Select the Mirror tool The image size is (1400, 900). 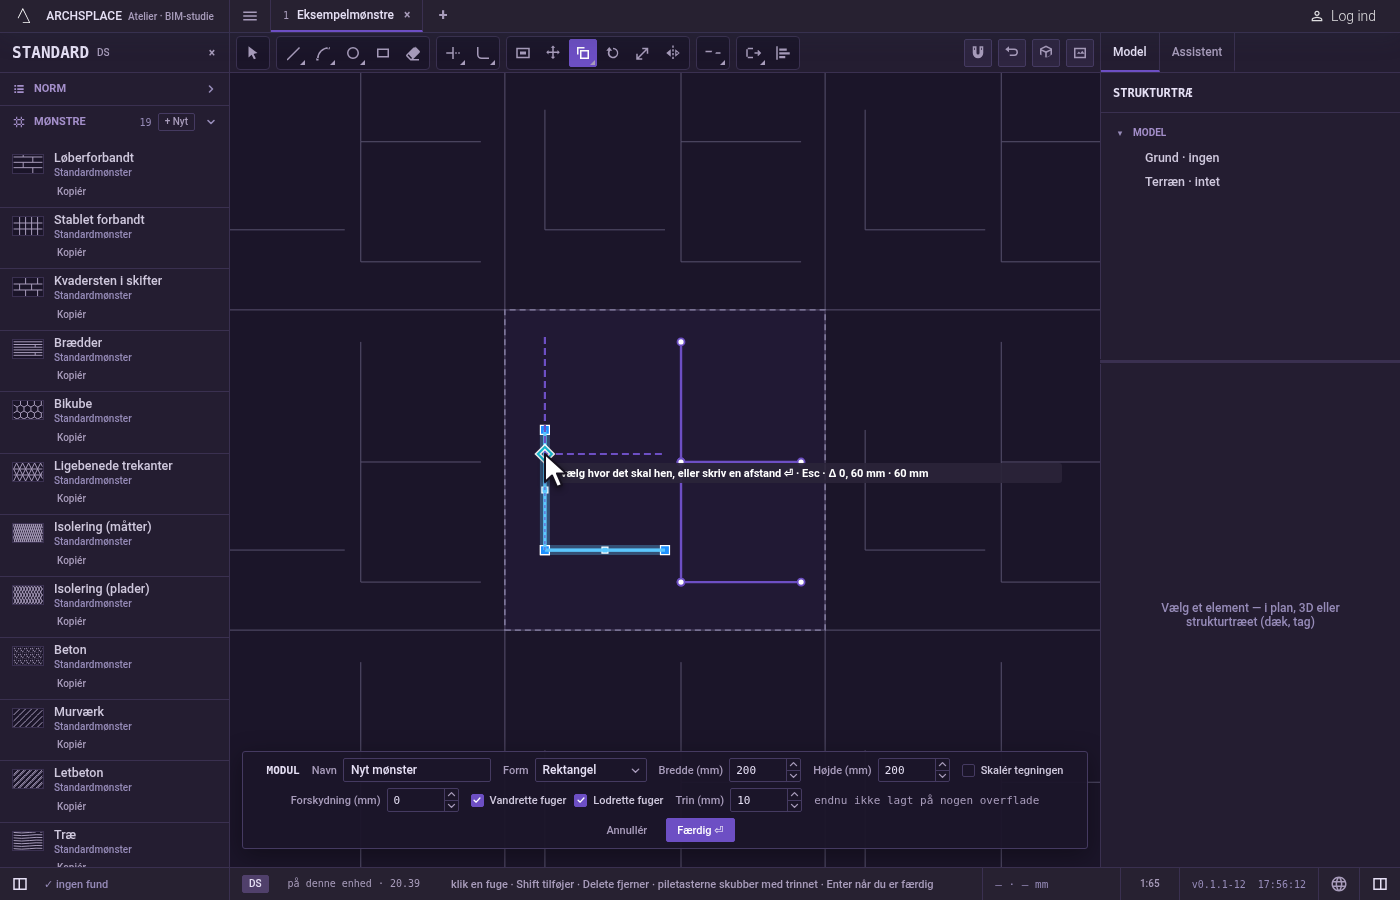point(673,53)
